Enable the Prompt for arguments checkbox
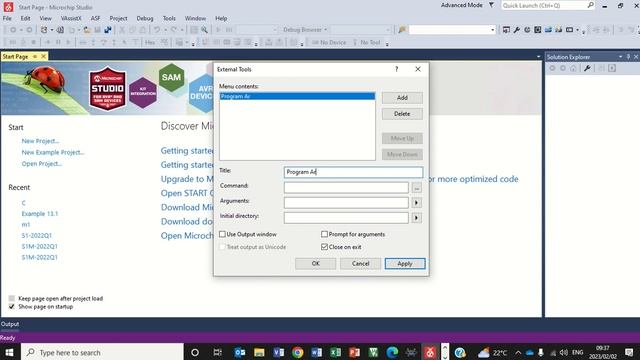 (x=324, y=234)
